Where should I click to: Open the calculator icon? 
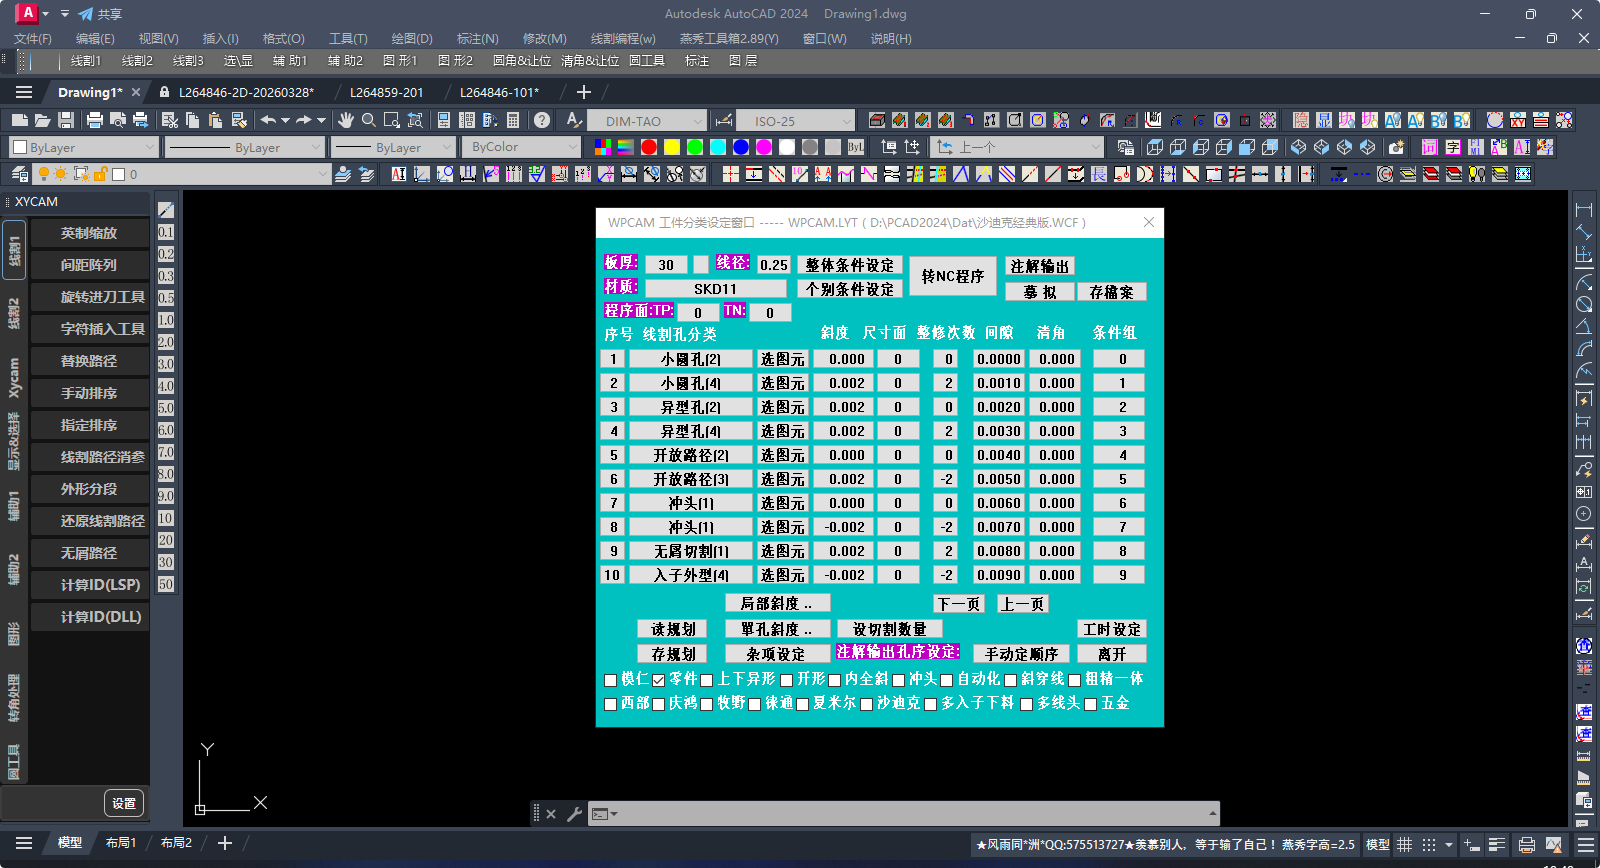click(x=513, y=120)
